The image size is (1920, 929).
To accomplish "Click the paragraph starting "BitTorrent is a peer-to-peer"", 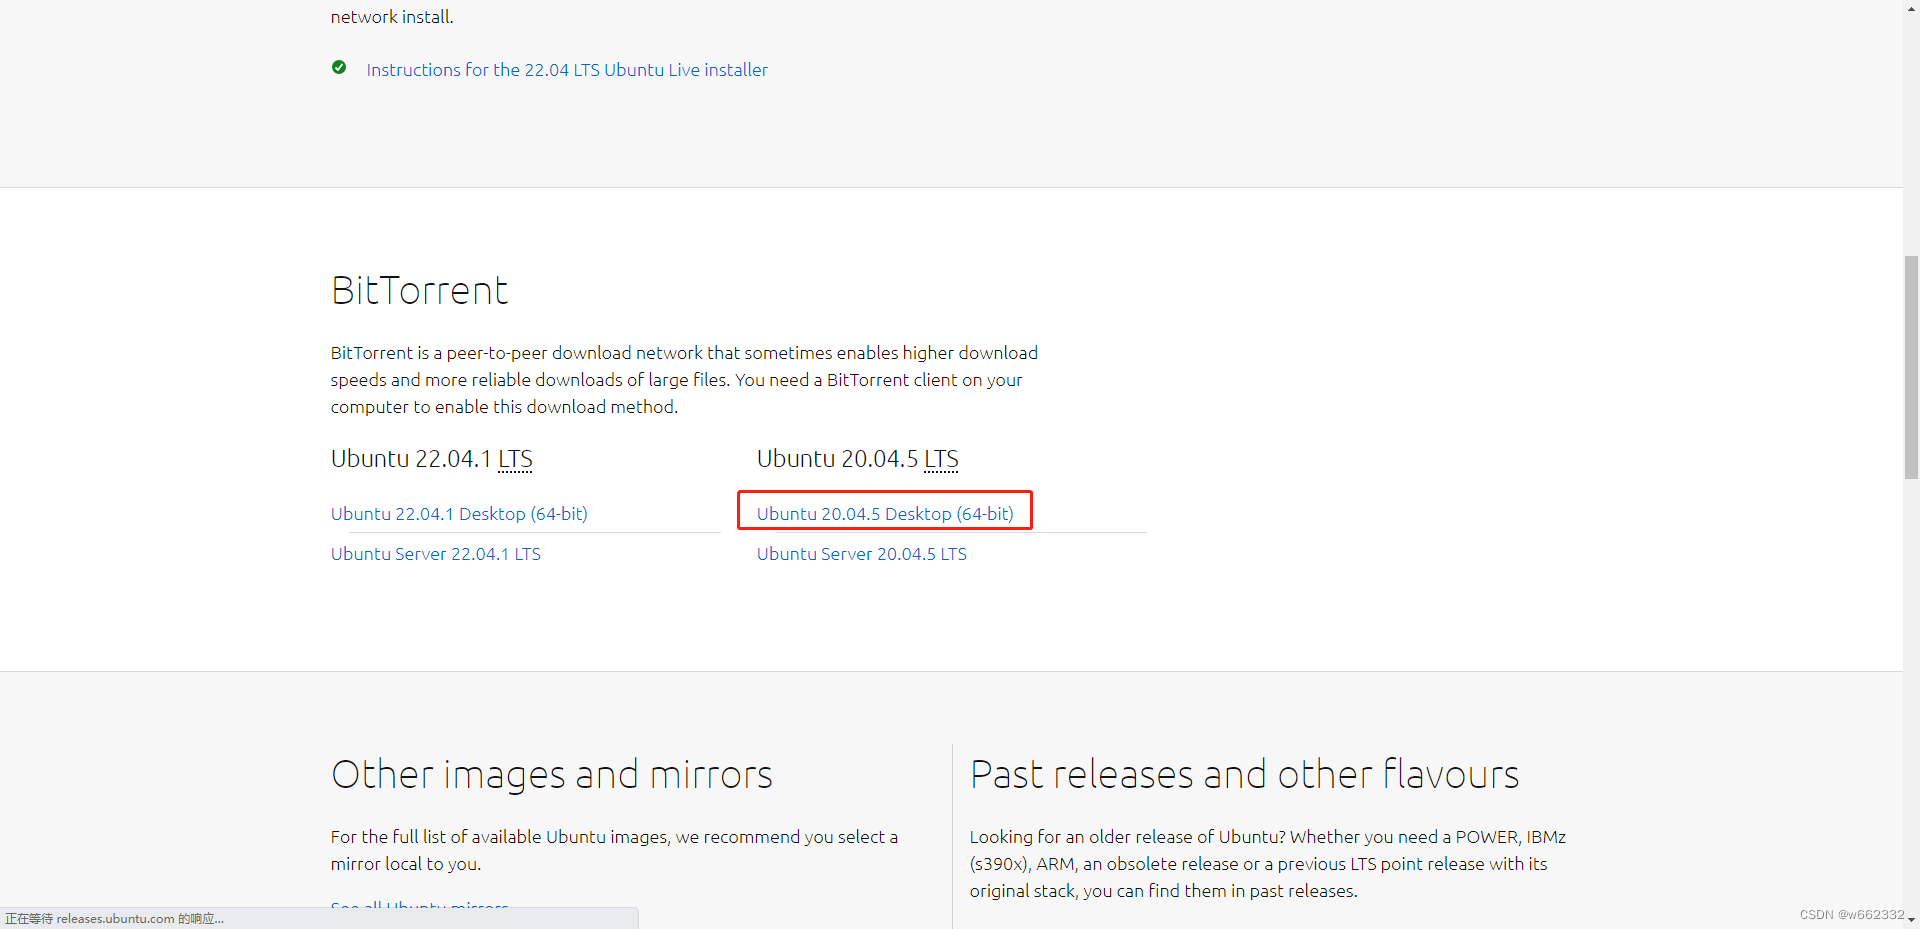I will tap(684, 380).
